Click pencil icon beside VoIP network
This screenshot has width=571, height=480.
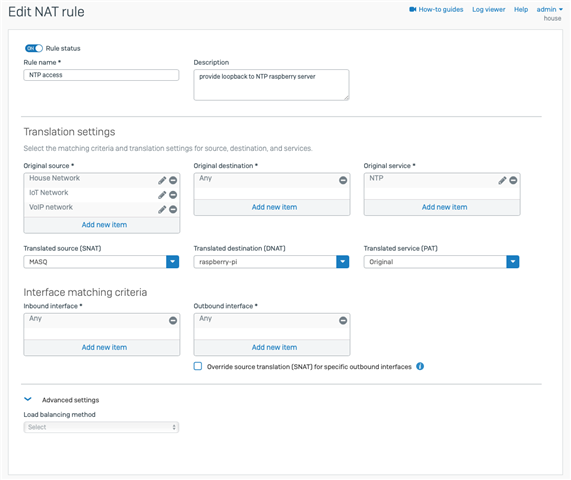[x=162, y=209]
